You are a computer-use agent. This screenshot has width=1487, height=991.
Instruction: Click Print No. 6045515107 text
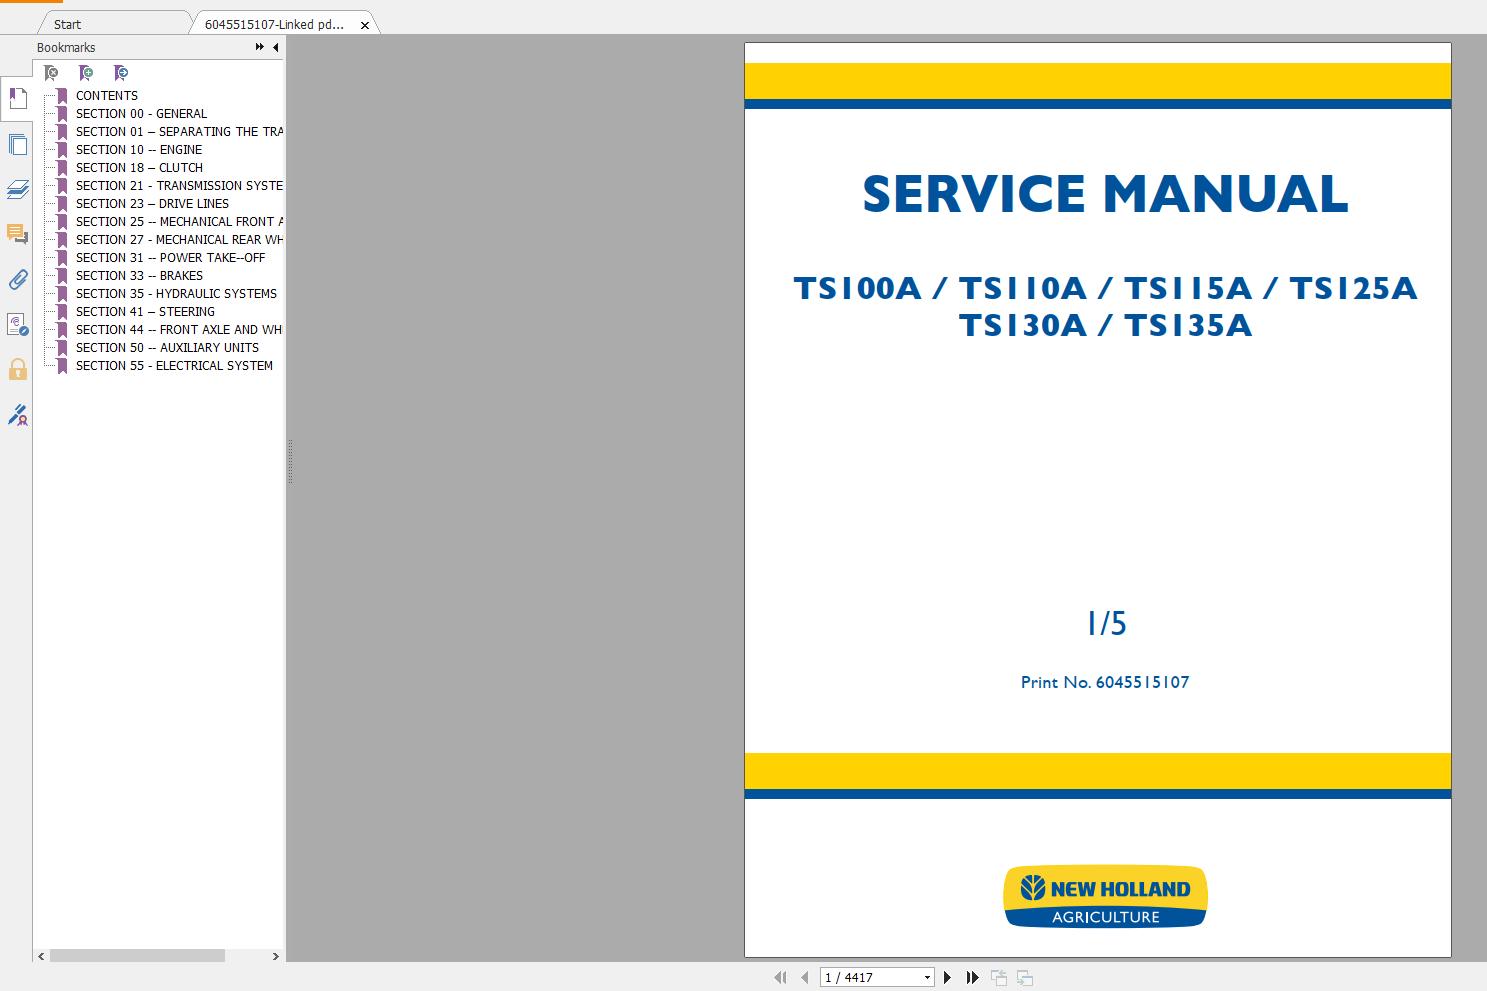point(1105,682)
